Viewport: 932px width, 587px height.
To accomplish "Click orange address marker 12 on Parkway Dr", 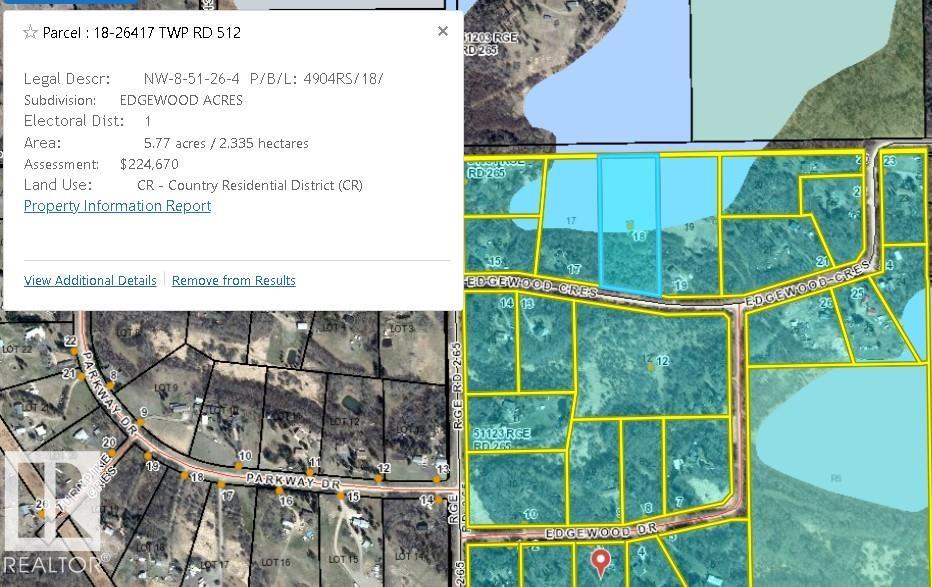I will [x=378, y=478].
